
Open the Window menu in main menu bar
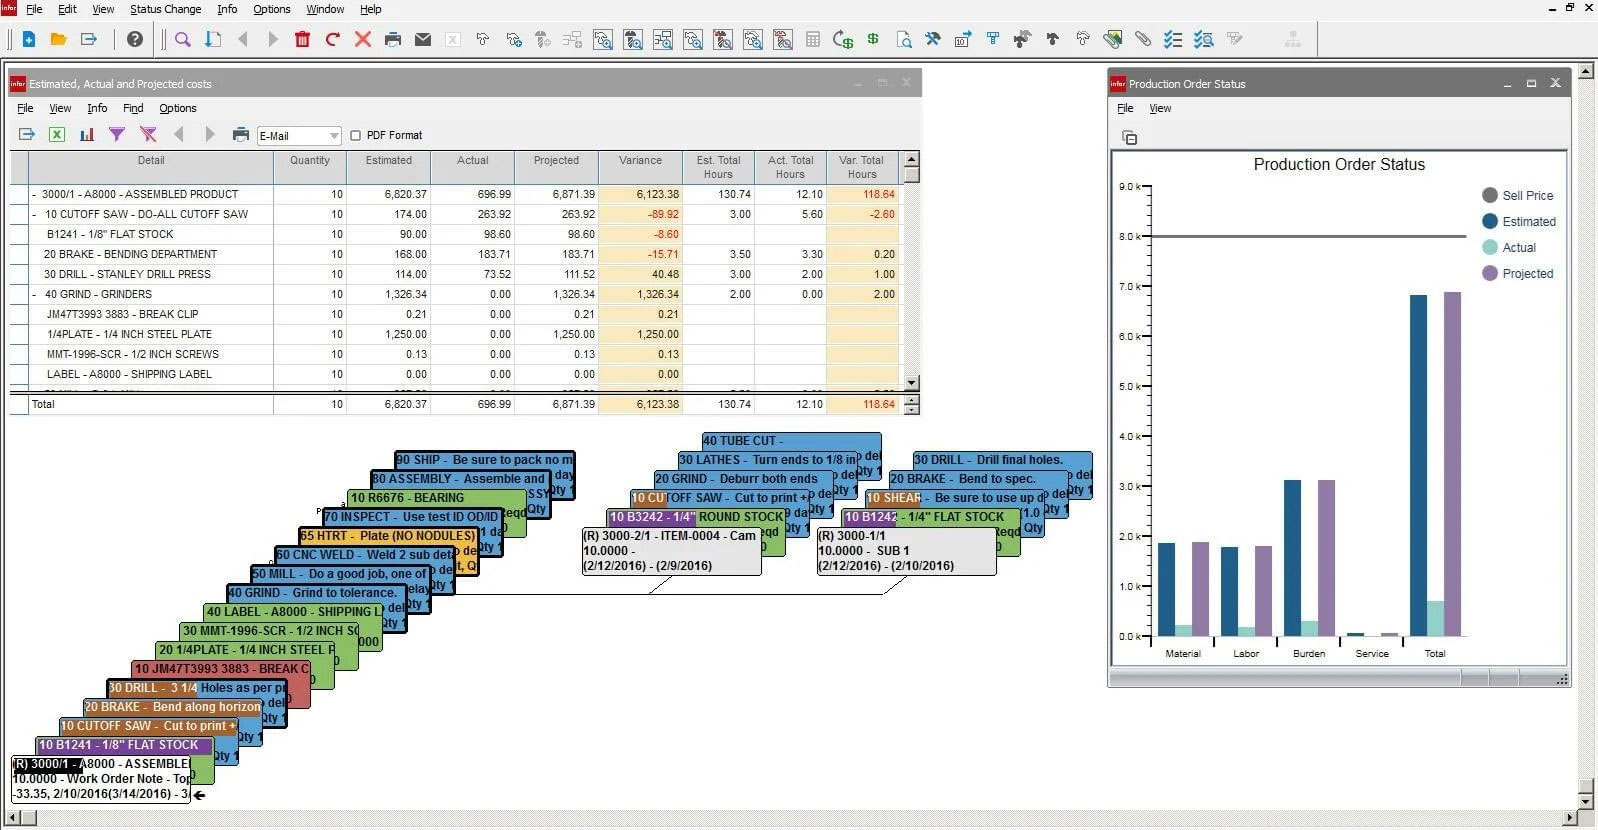tap(325, 9)
